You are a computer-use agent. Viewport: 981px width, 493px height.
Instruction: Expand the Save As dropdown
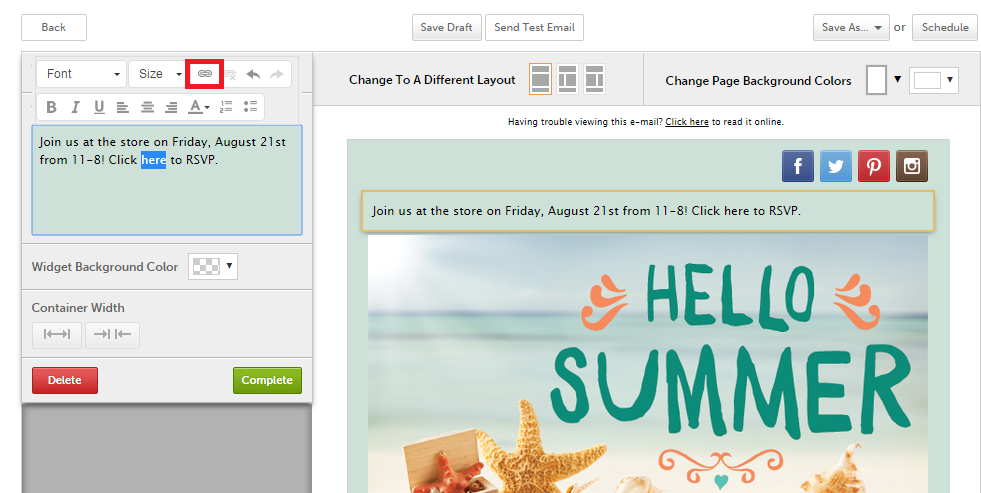[x=851, y=28]
